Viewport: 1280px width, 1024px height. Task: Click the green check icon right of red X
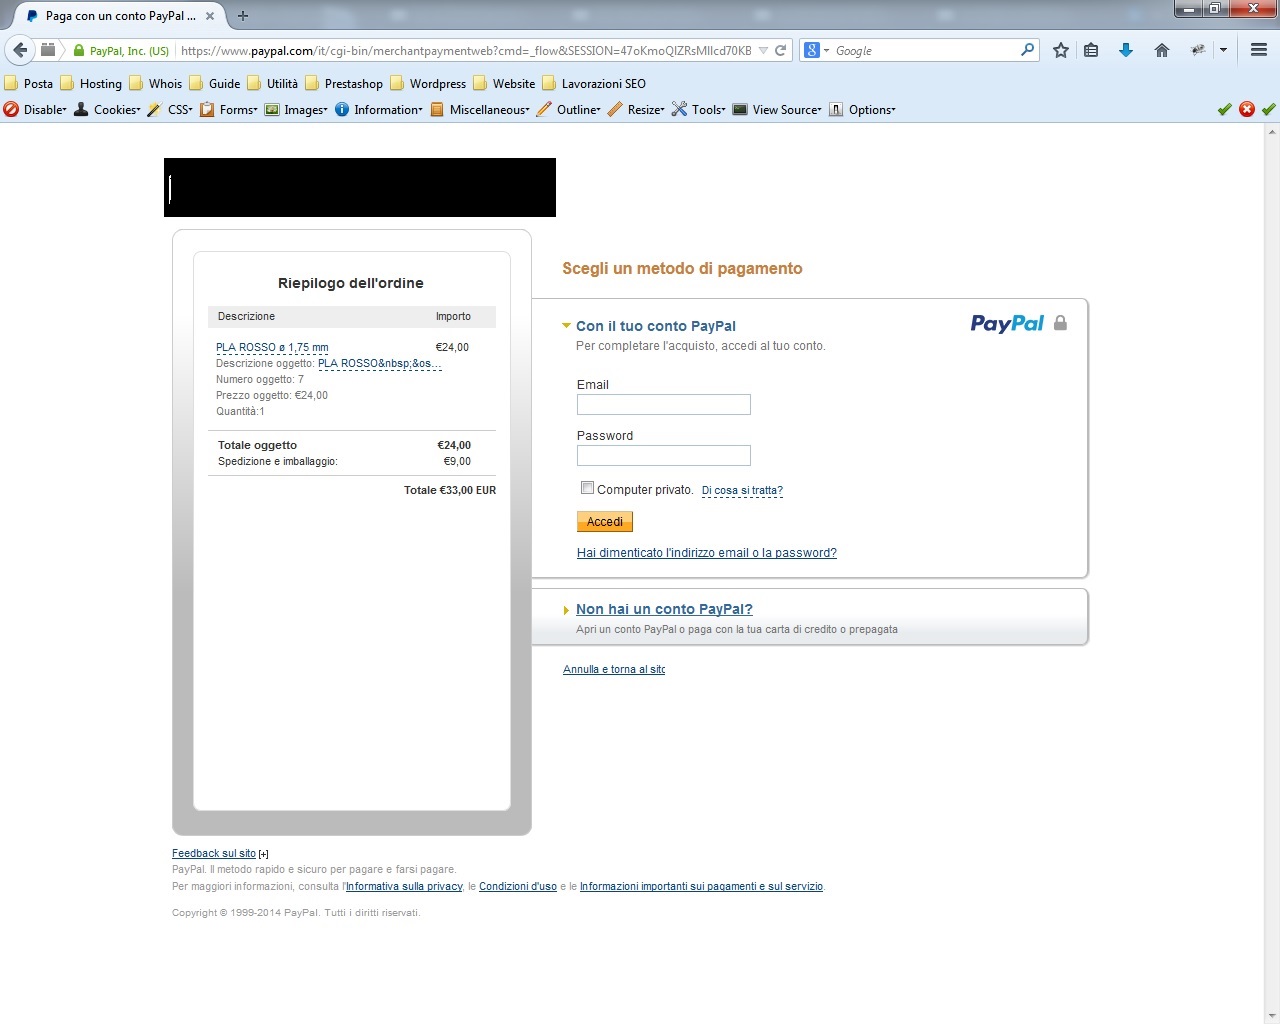(1269, 109)
